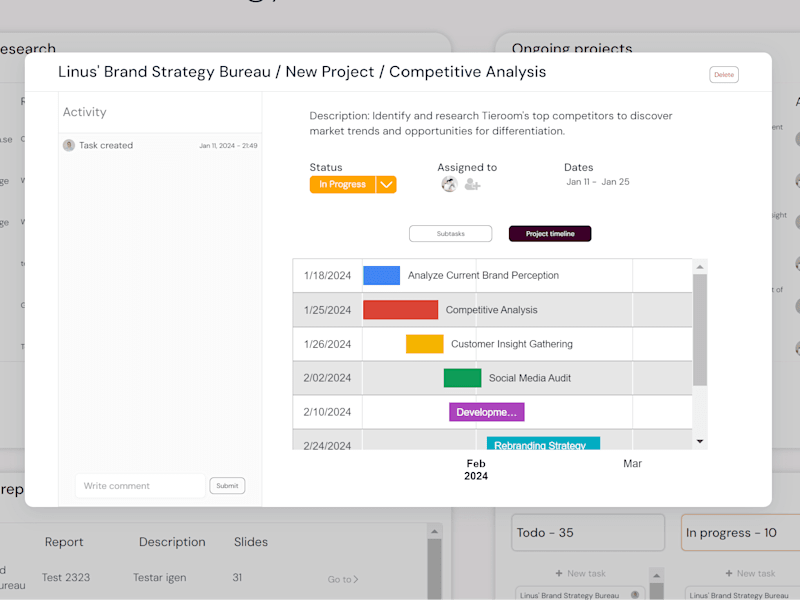Click the timeline scrollbar up arrow
The height and width of the screenshot is (600, 800).
(x=700, y=267)
